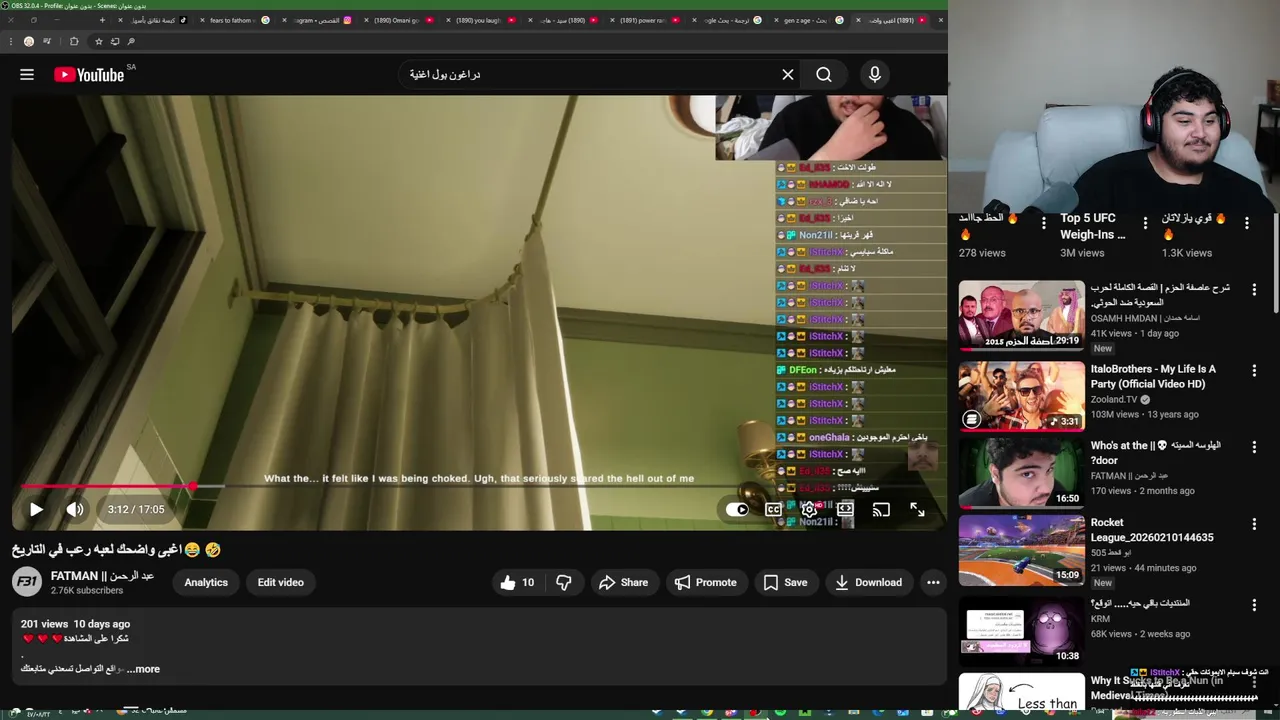Download the video
Viewport: 1280px width, 720px height.
(x=868, y=582)
